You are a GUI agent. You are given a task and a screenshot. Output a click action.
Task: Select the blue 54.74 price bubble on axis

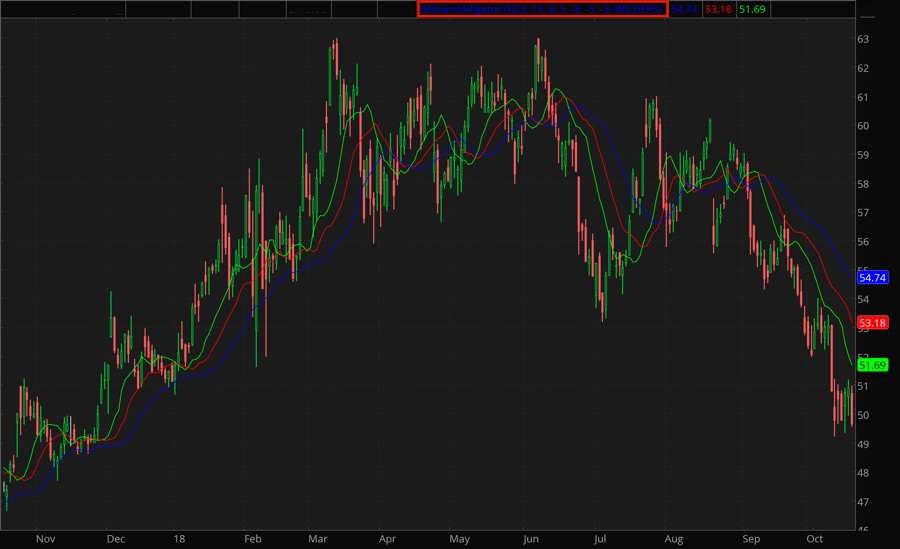(873, 277)
